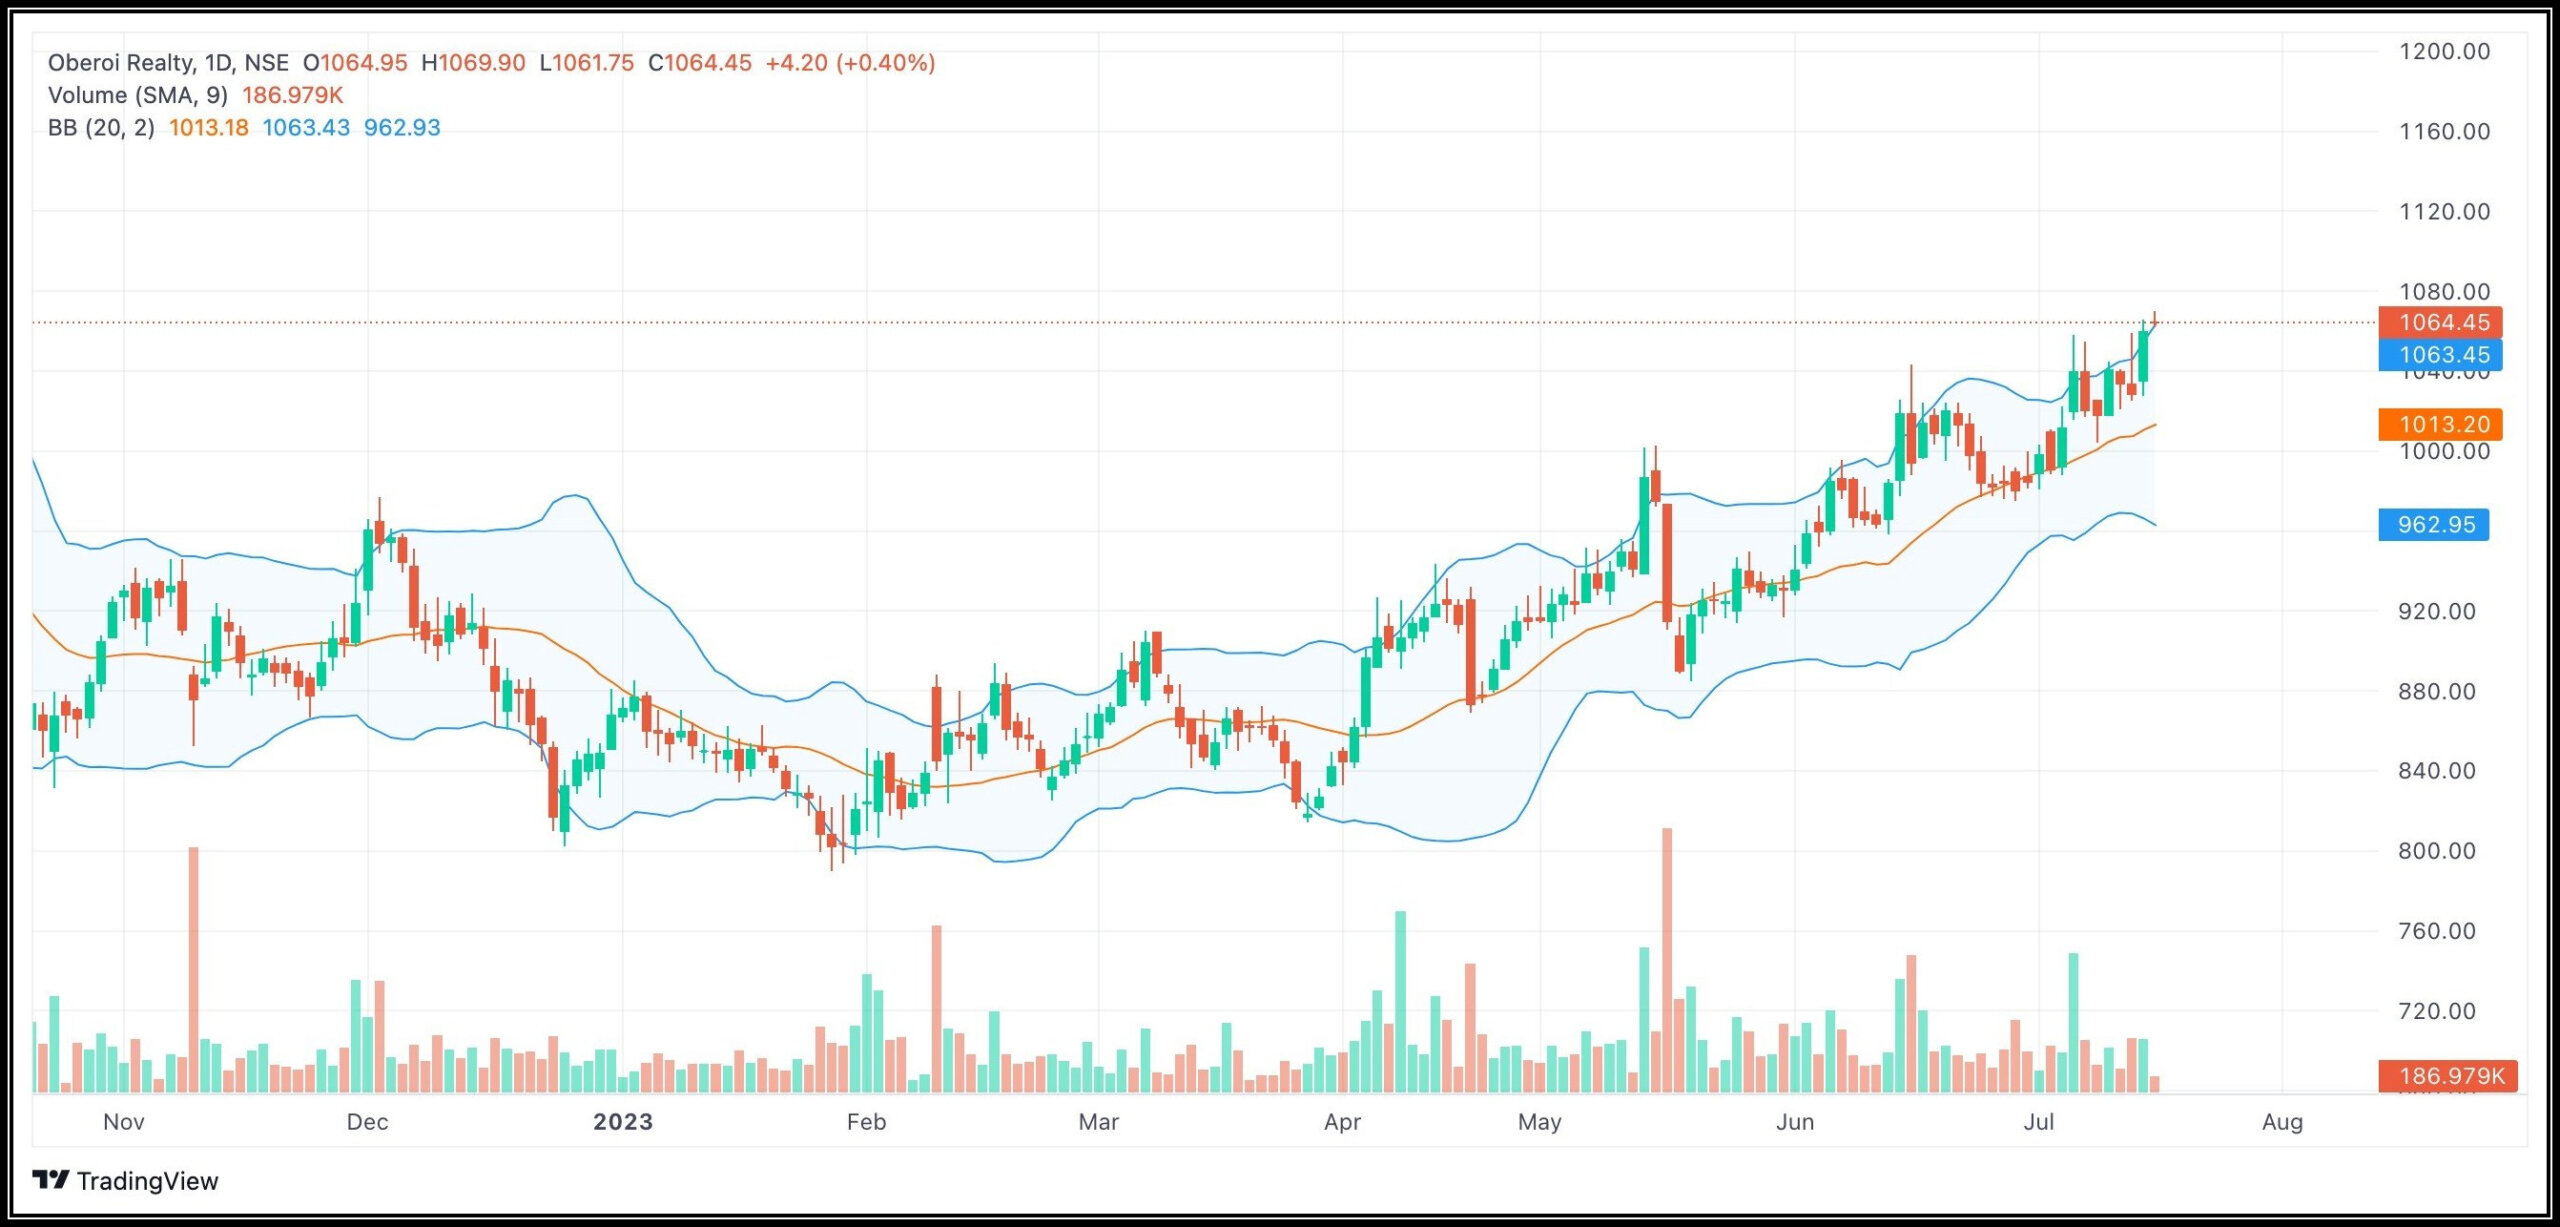Click the +4.20 (+0.40%) change value
This screenshot has height=1227, width=2560.
850,63
